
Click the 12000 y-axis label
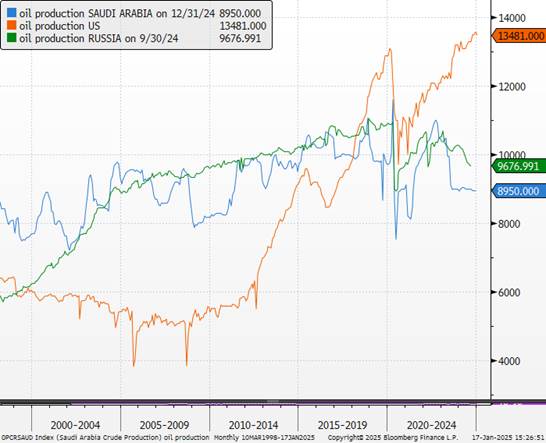coord(512,87)
